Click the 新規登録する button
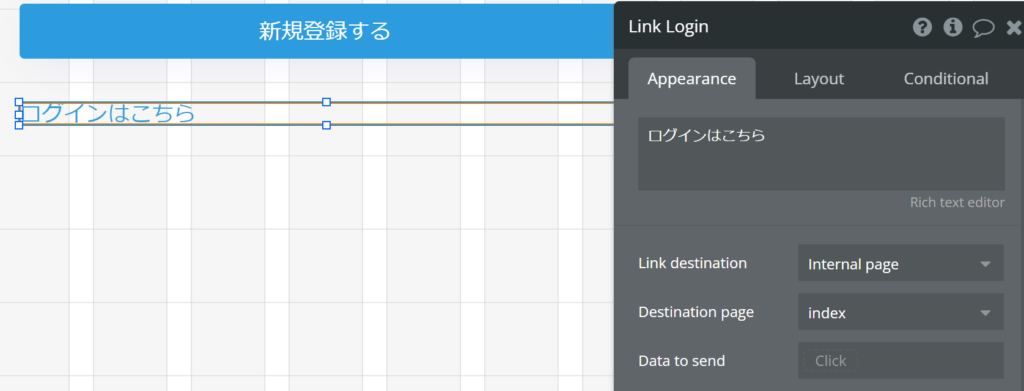This screenshot has height=391, width=1024. 325,31
